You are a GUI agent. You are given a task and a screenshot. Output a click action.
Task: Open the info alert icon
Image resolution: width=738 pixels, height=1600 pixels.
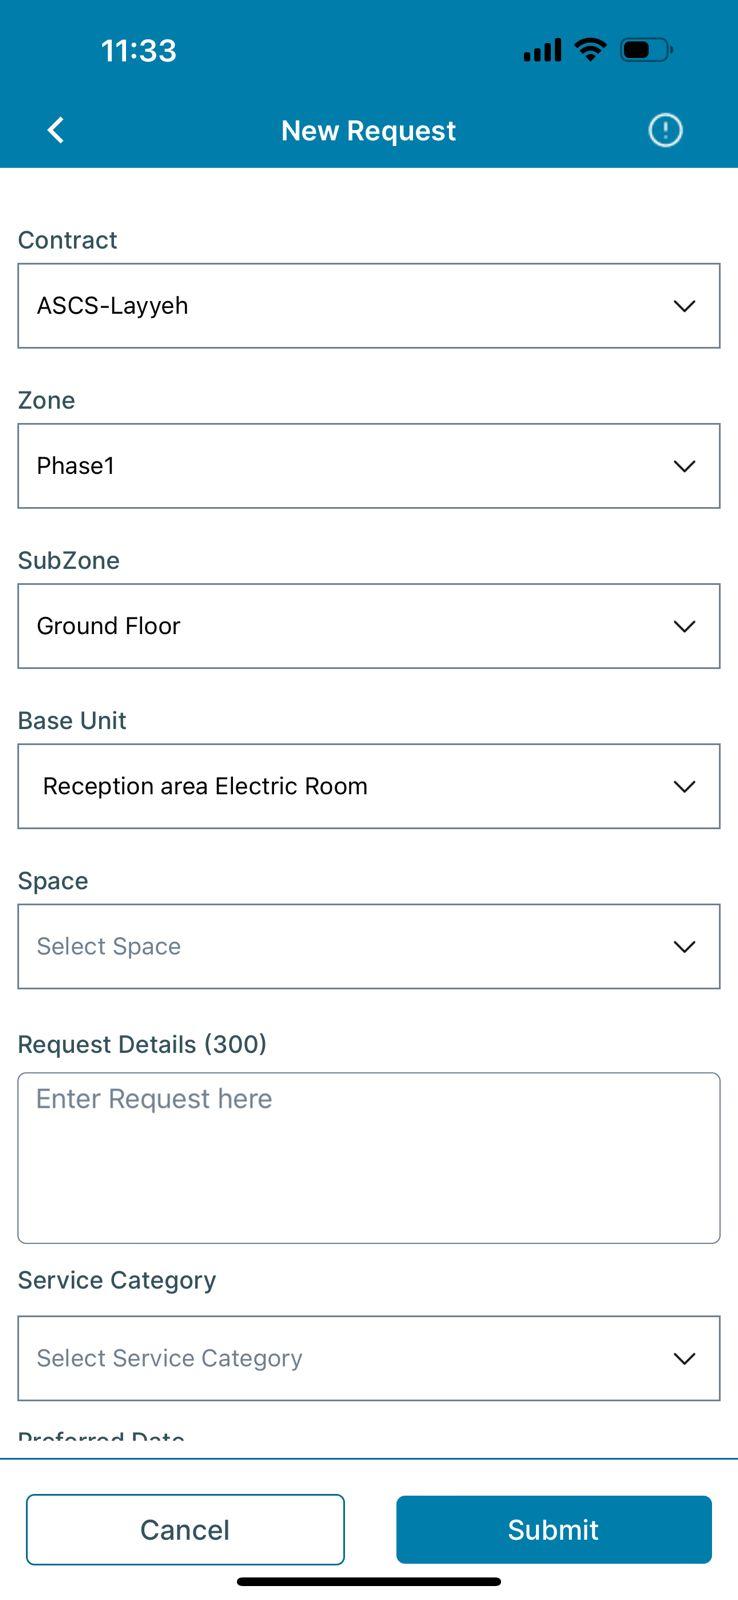click(x=665, y=130)
